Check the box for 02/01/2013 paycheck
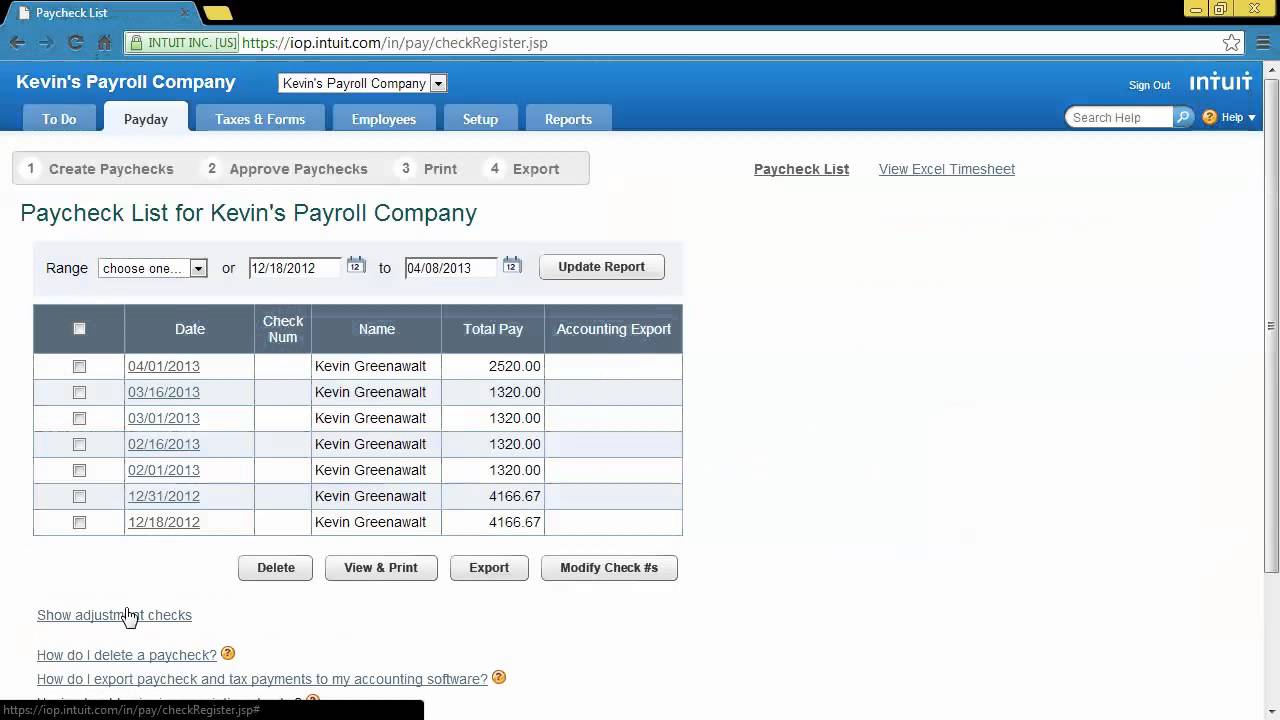Viewport: 1280px width, 720px height. pos(79,470)
